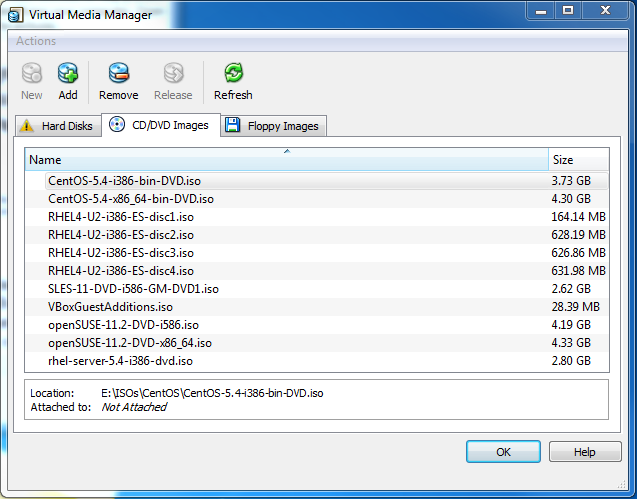Click the OK button
637x499 pixels.
coord(503,452)
